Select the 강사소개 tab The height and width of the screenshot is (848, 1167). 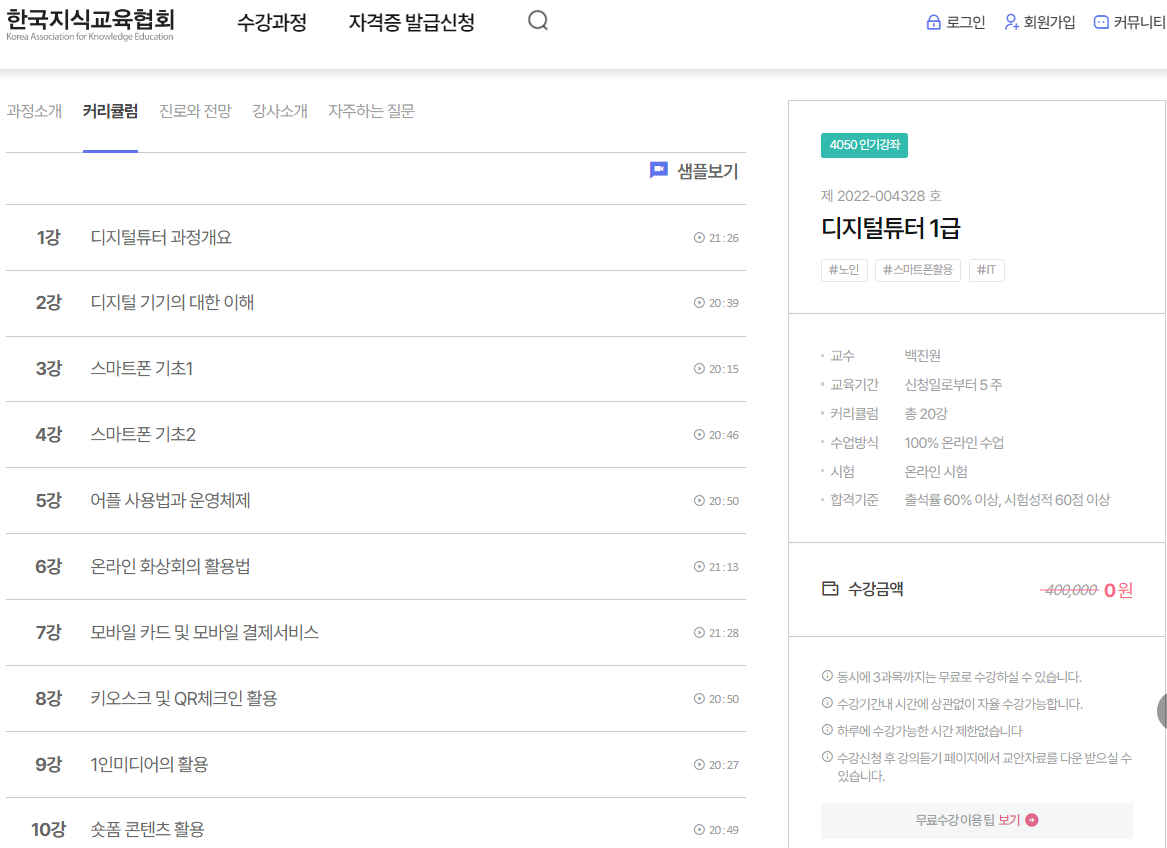(x=280, y=110)
